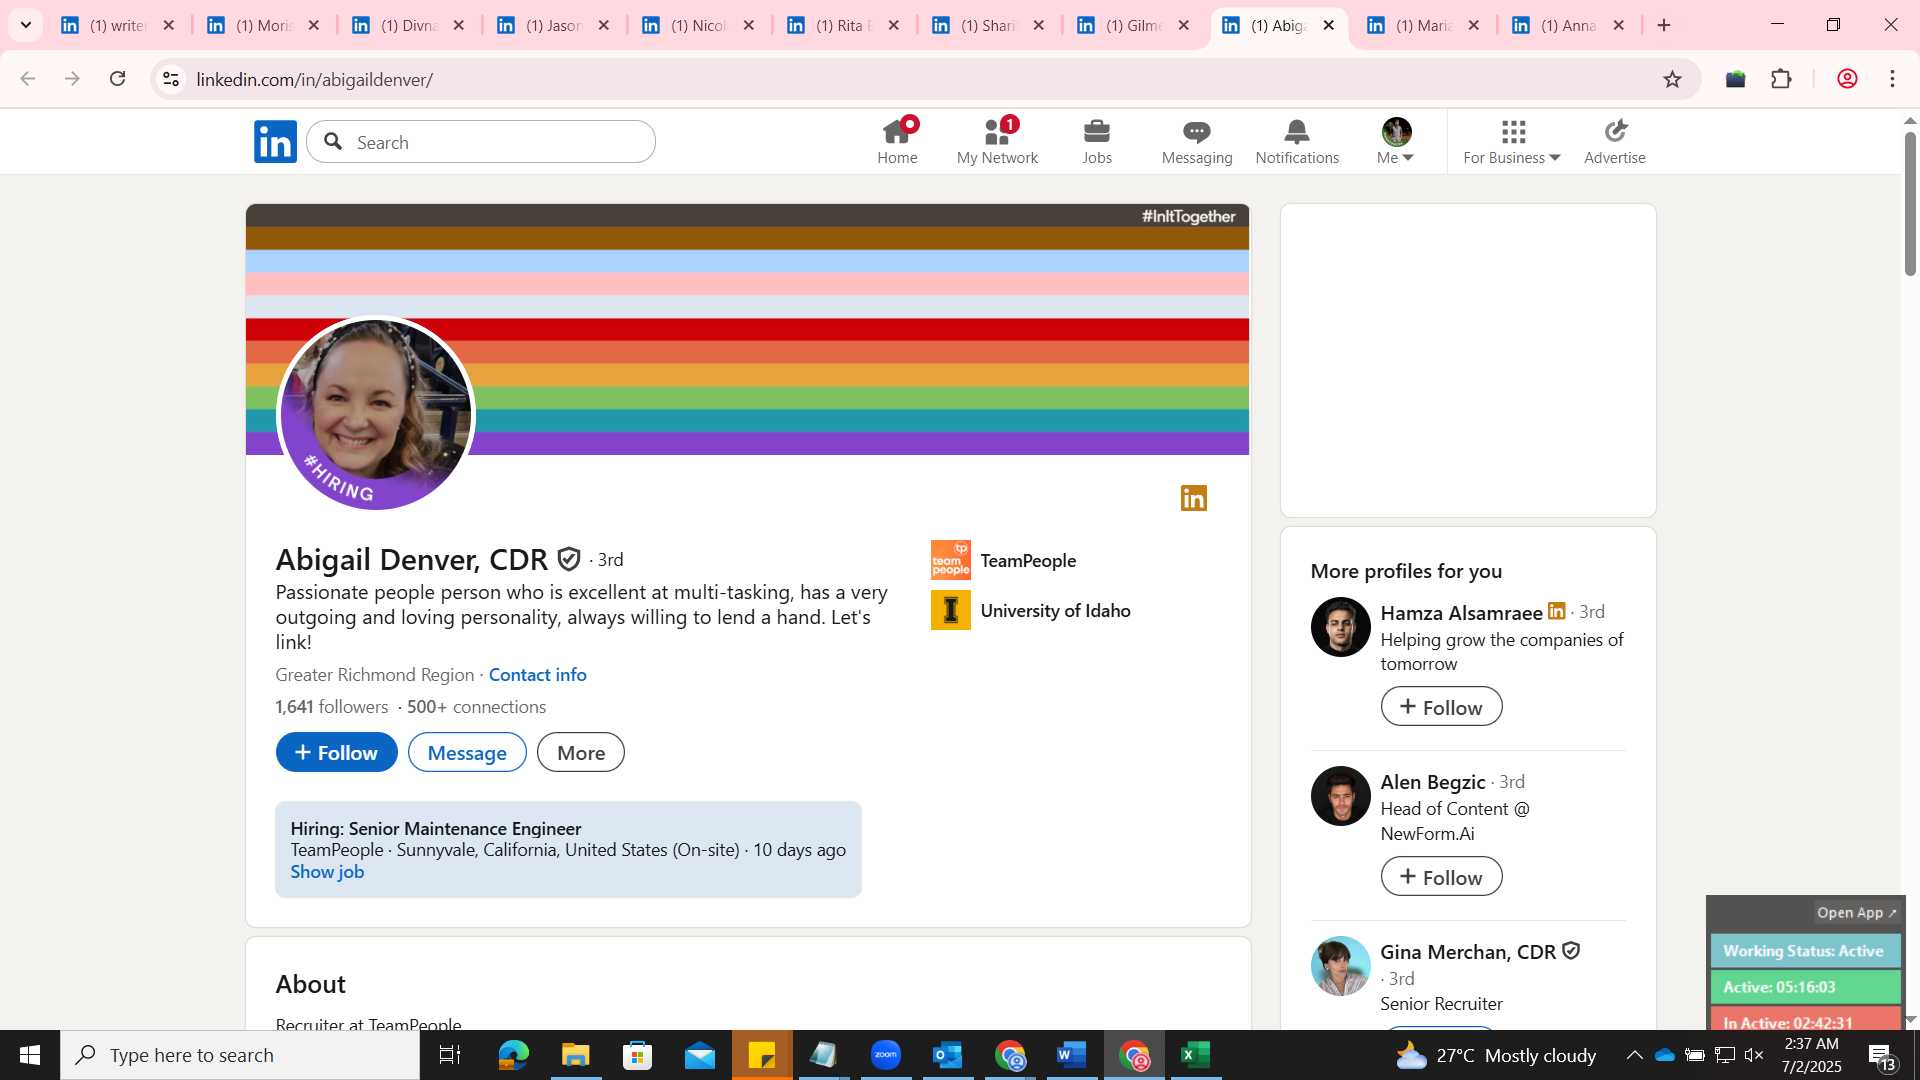The width and height of the screenshot is (1920, 1080).
Task: Open Windows notification center icon
Action: tap(1880, 1055)
